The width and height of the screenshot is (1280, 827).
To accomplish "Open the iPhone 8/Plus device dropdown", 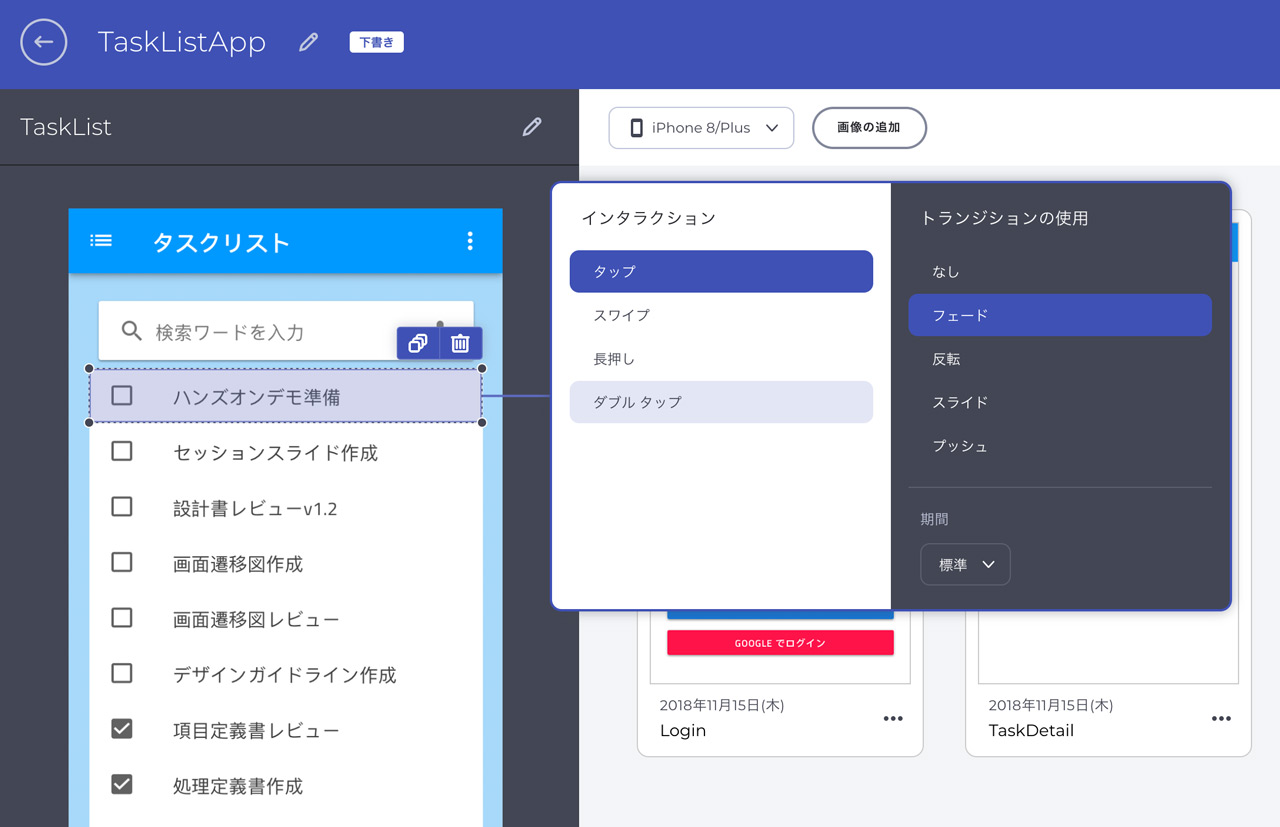I will [x=701, y=128].
